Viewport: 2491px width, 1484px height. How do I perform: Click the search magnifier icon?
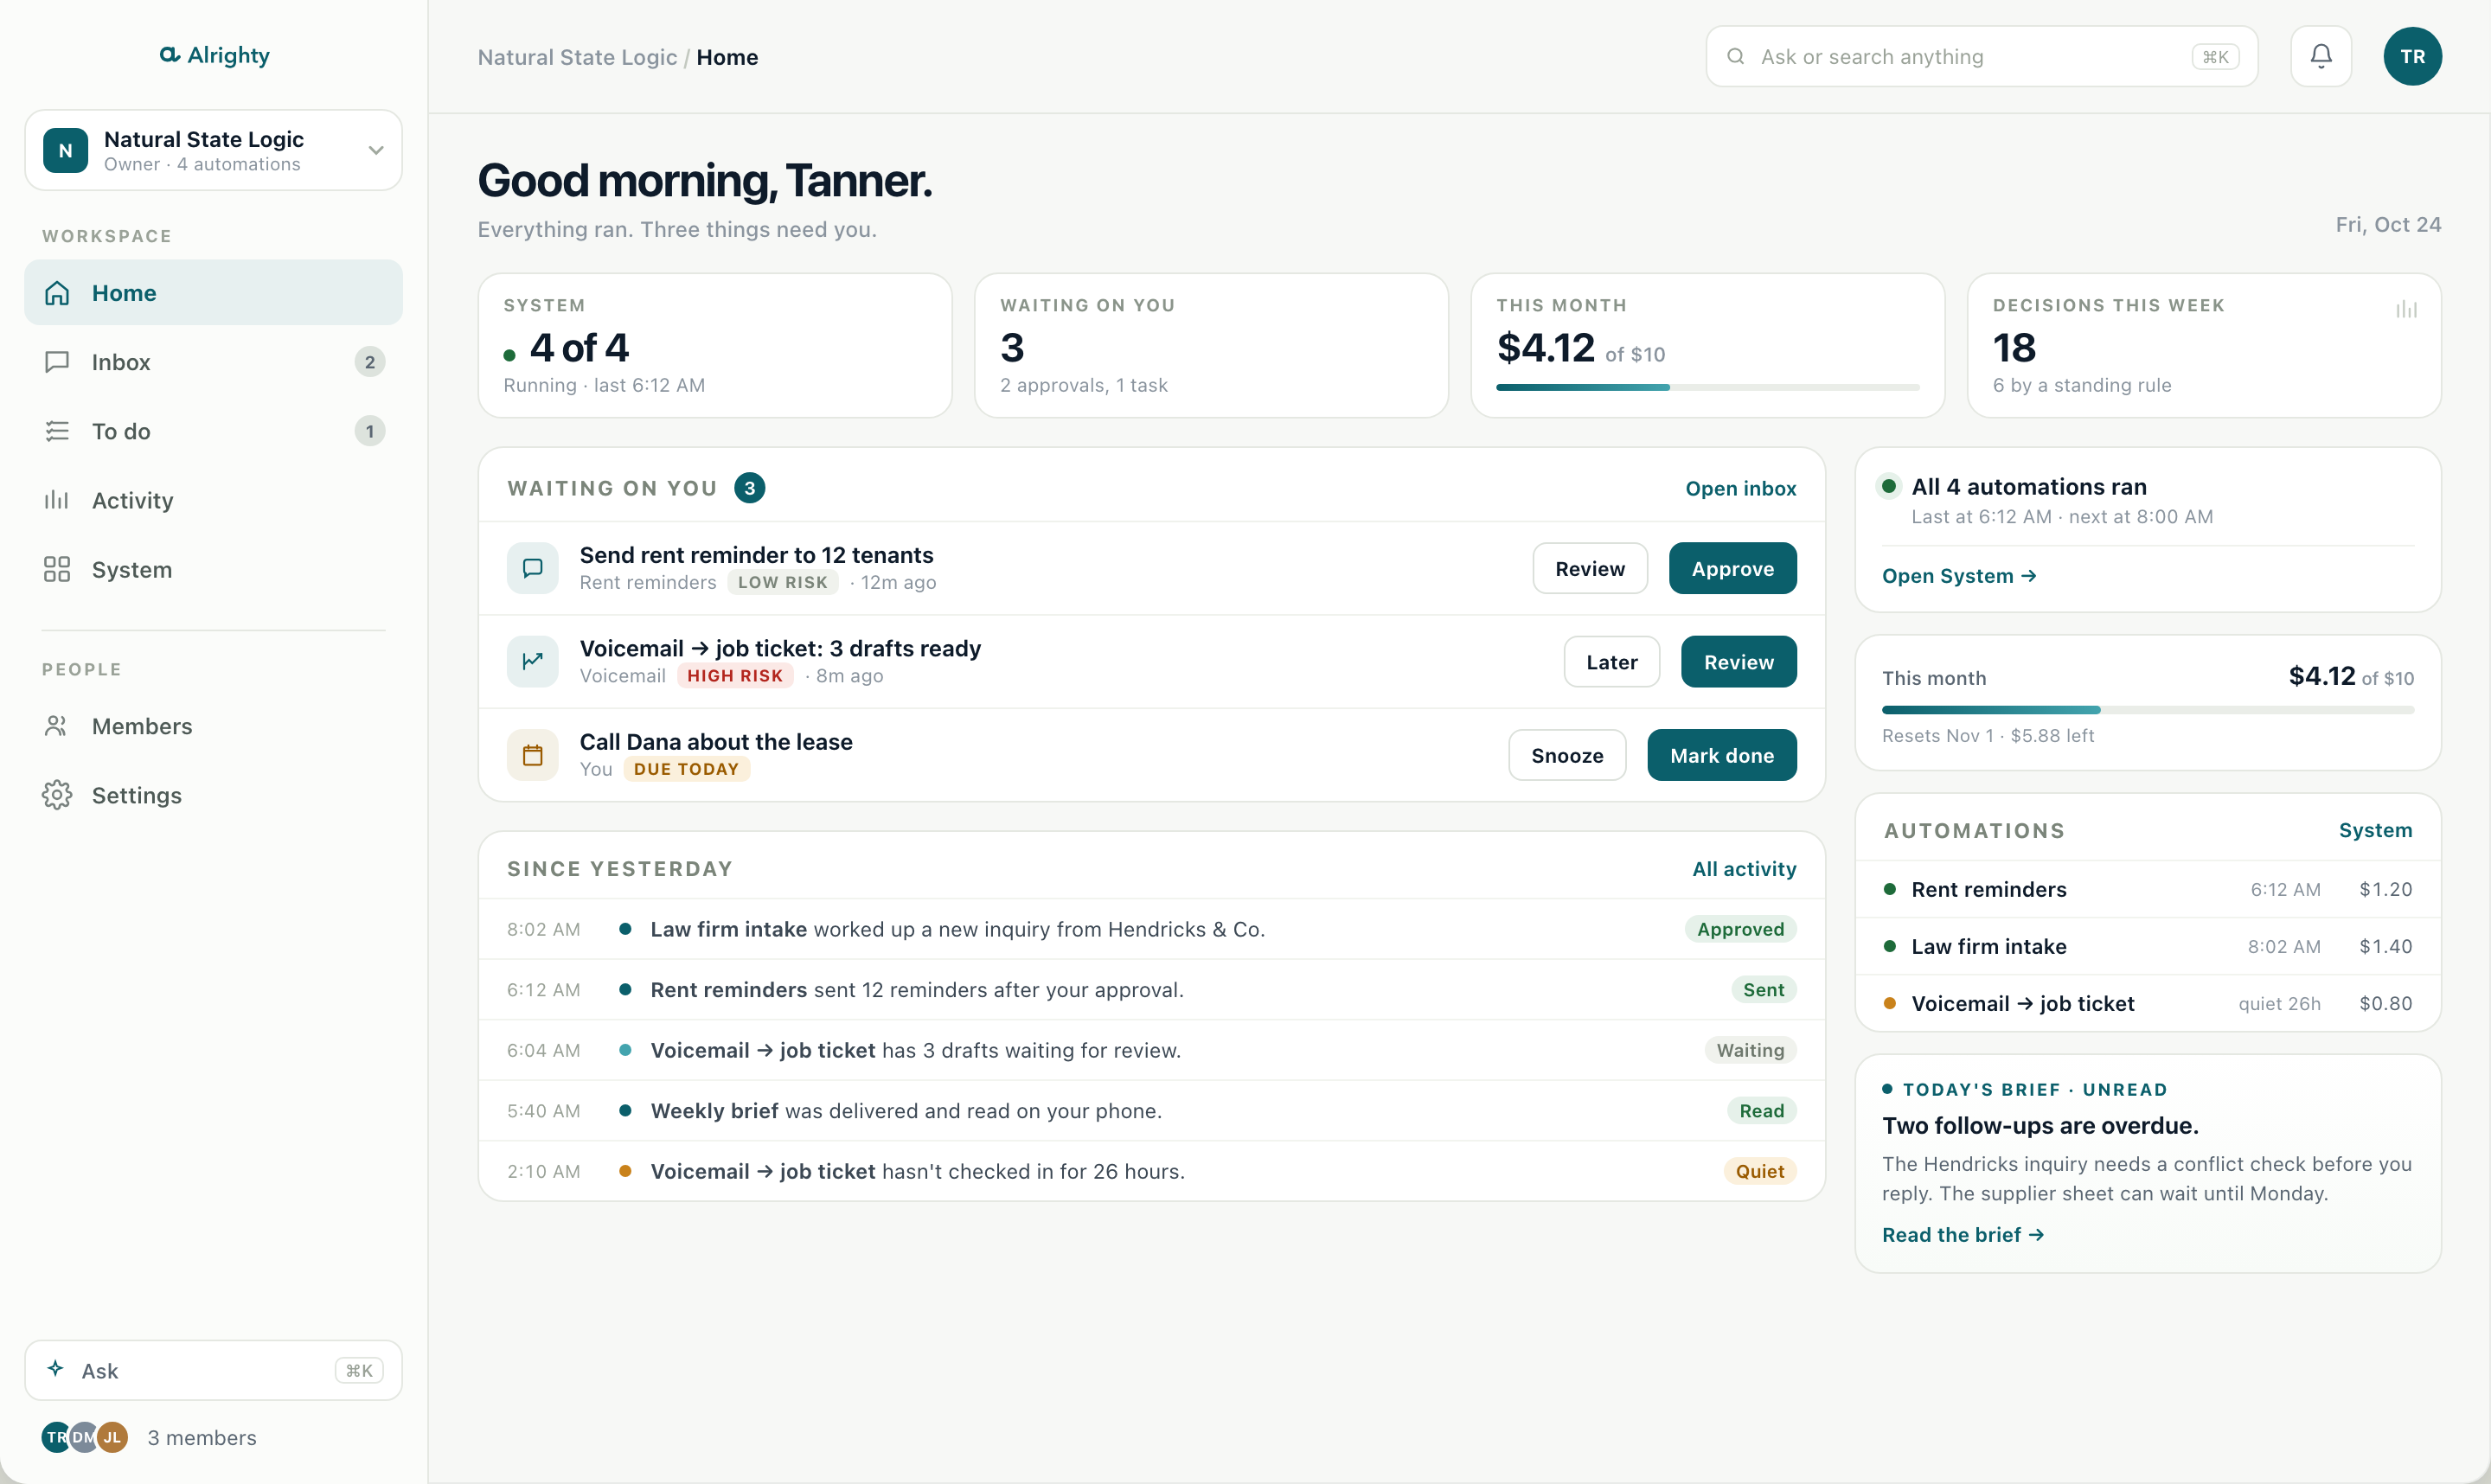1735,56
